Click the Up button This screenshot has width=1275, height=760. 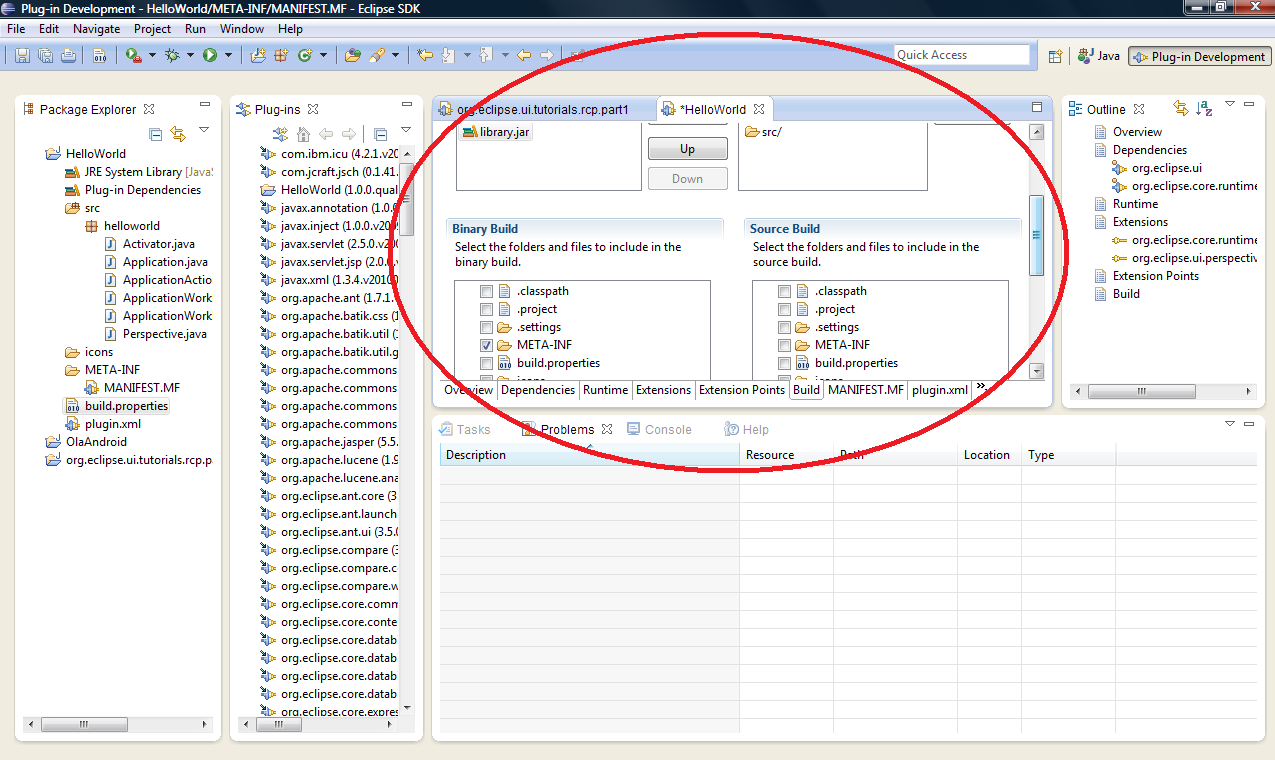point(687,149)
